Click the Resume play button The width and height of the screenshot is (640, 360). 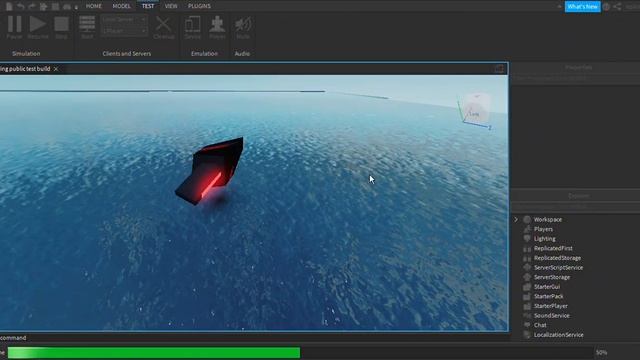[x=38, y=27]
